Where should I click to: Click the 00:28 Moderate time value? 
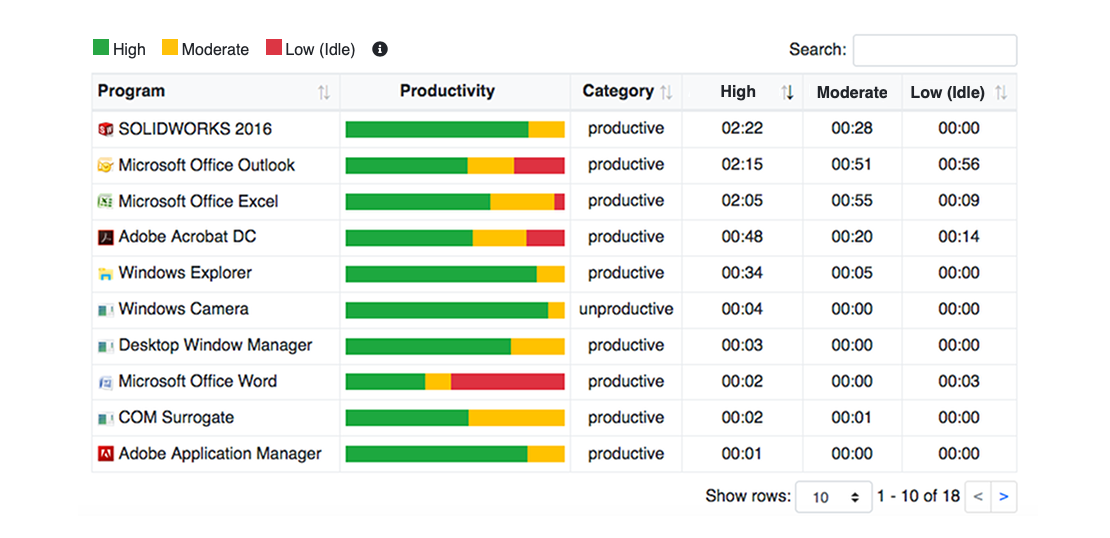(852, 129)
